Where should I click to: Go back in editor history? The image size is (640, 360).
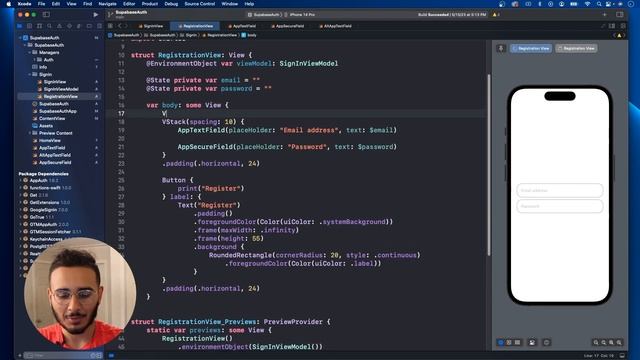click(120, 26)
